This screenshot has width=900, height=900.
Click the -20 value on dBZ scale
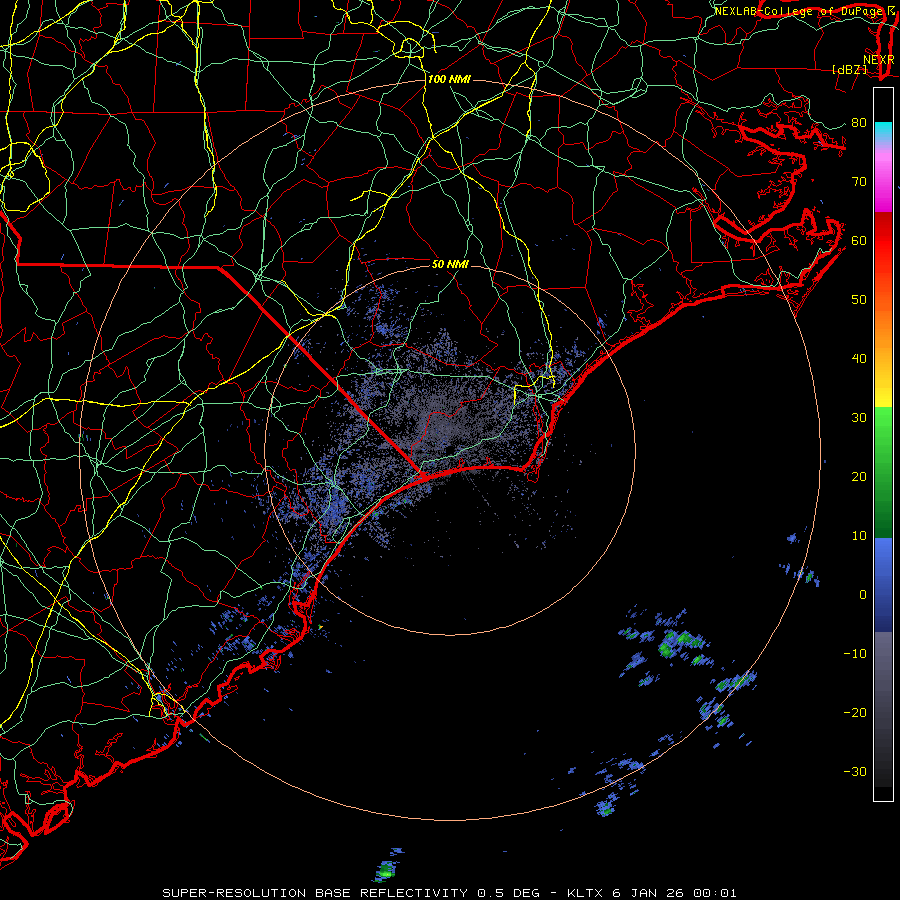[855, 713]
